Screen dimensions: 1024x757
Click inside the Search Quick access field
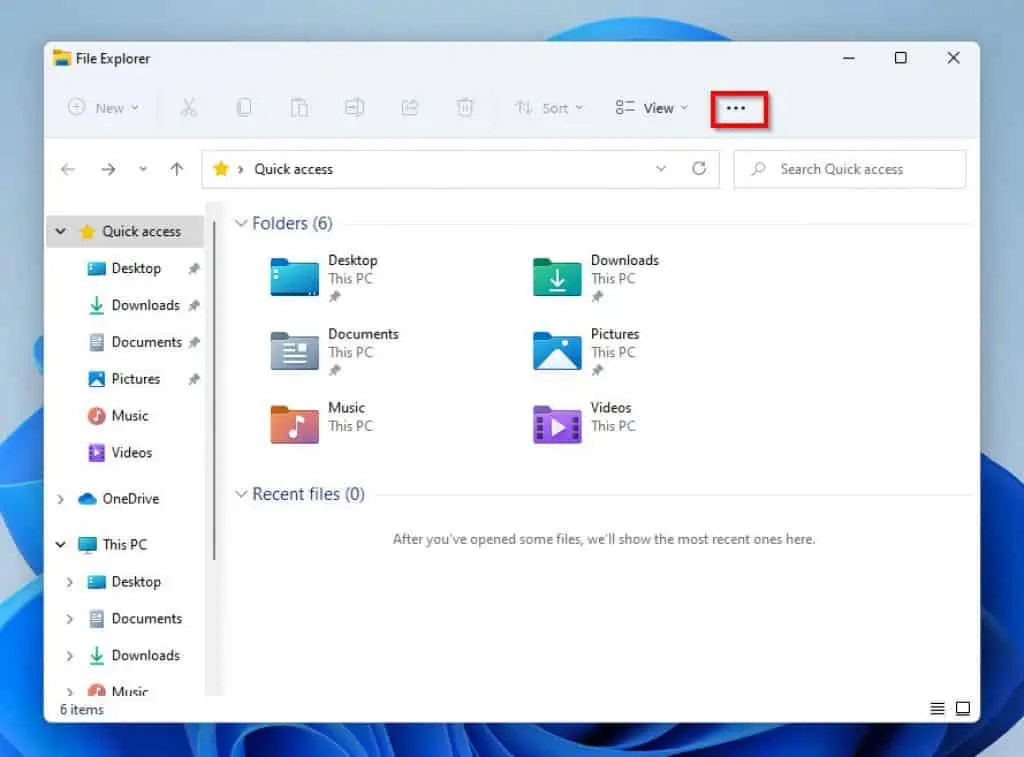pyautogui.click(x=848, y=169)
